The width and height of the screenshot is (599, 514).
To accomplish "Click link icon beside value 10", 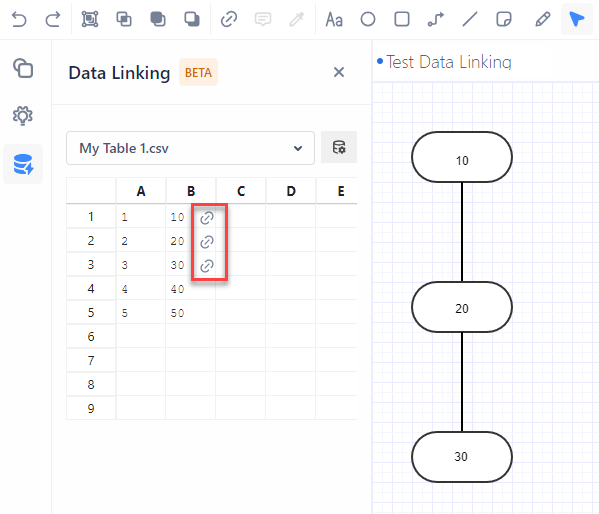I will (207, 218).
